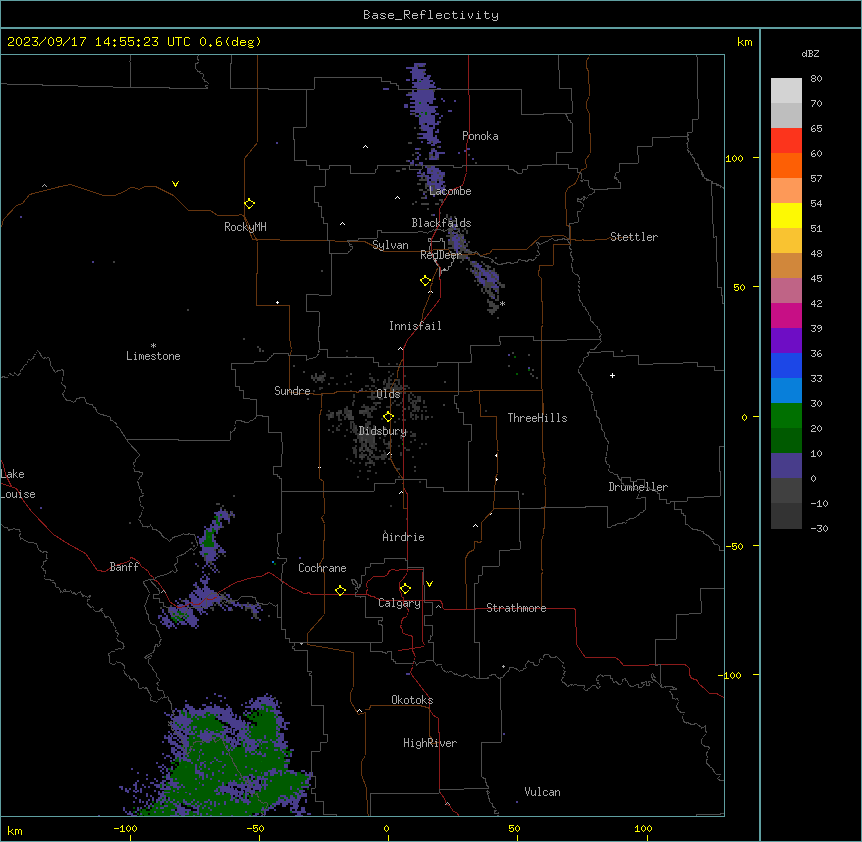Viewport: 862px width, 842px height.
Task: Click the Cochrane town label
Action: pyautogui.click(x=322, y=568)
